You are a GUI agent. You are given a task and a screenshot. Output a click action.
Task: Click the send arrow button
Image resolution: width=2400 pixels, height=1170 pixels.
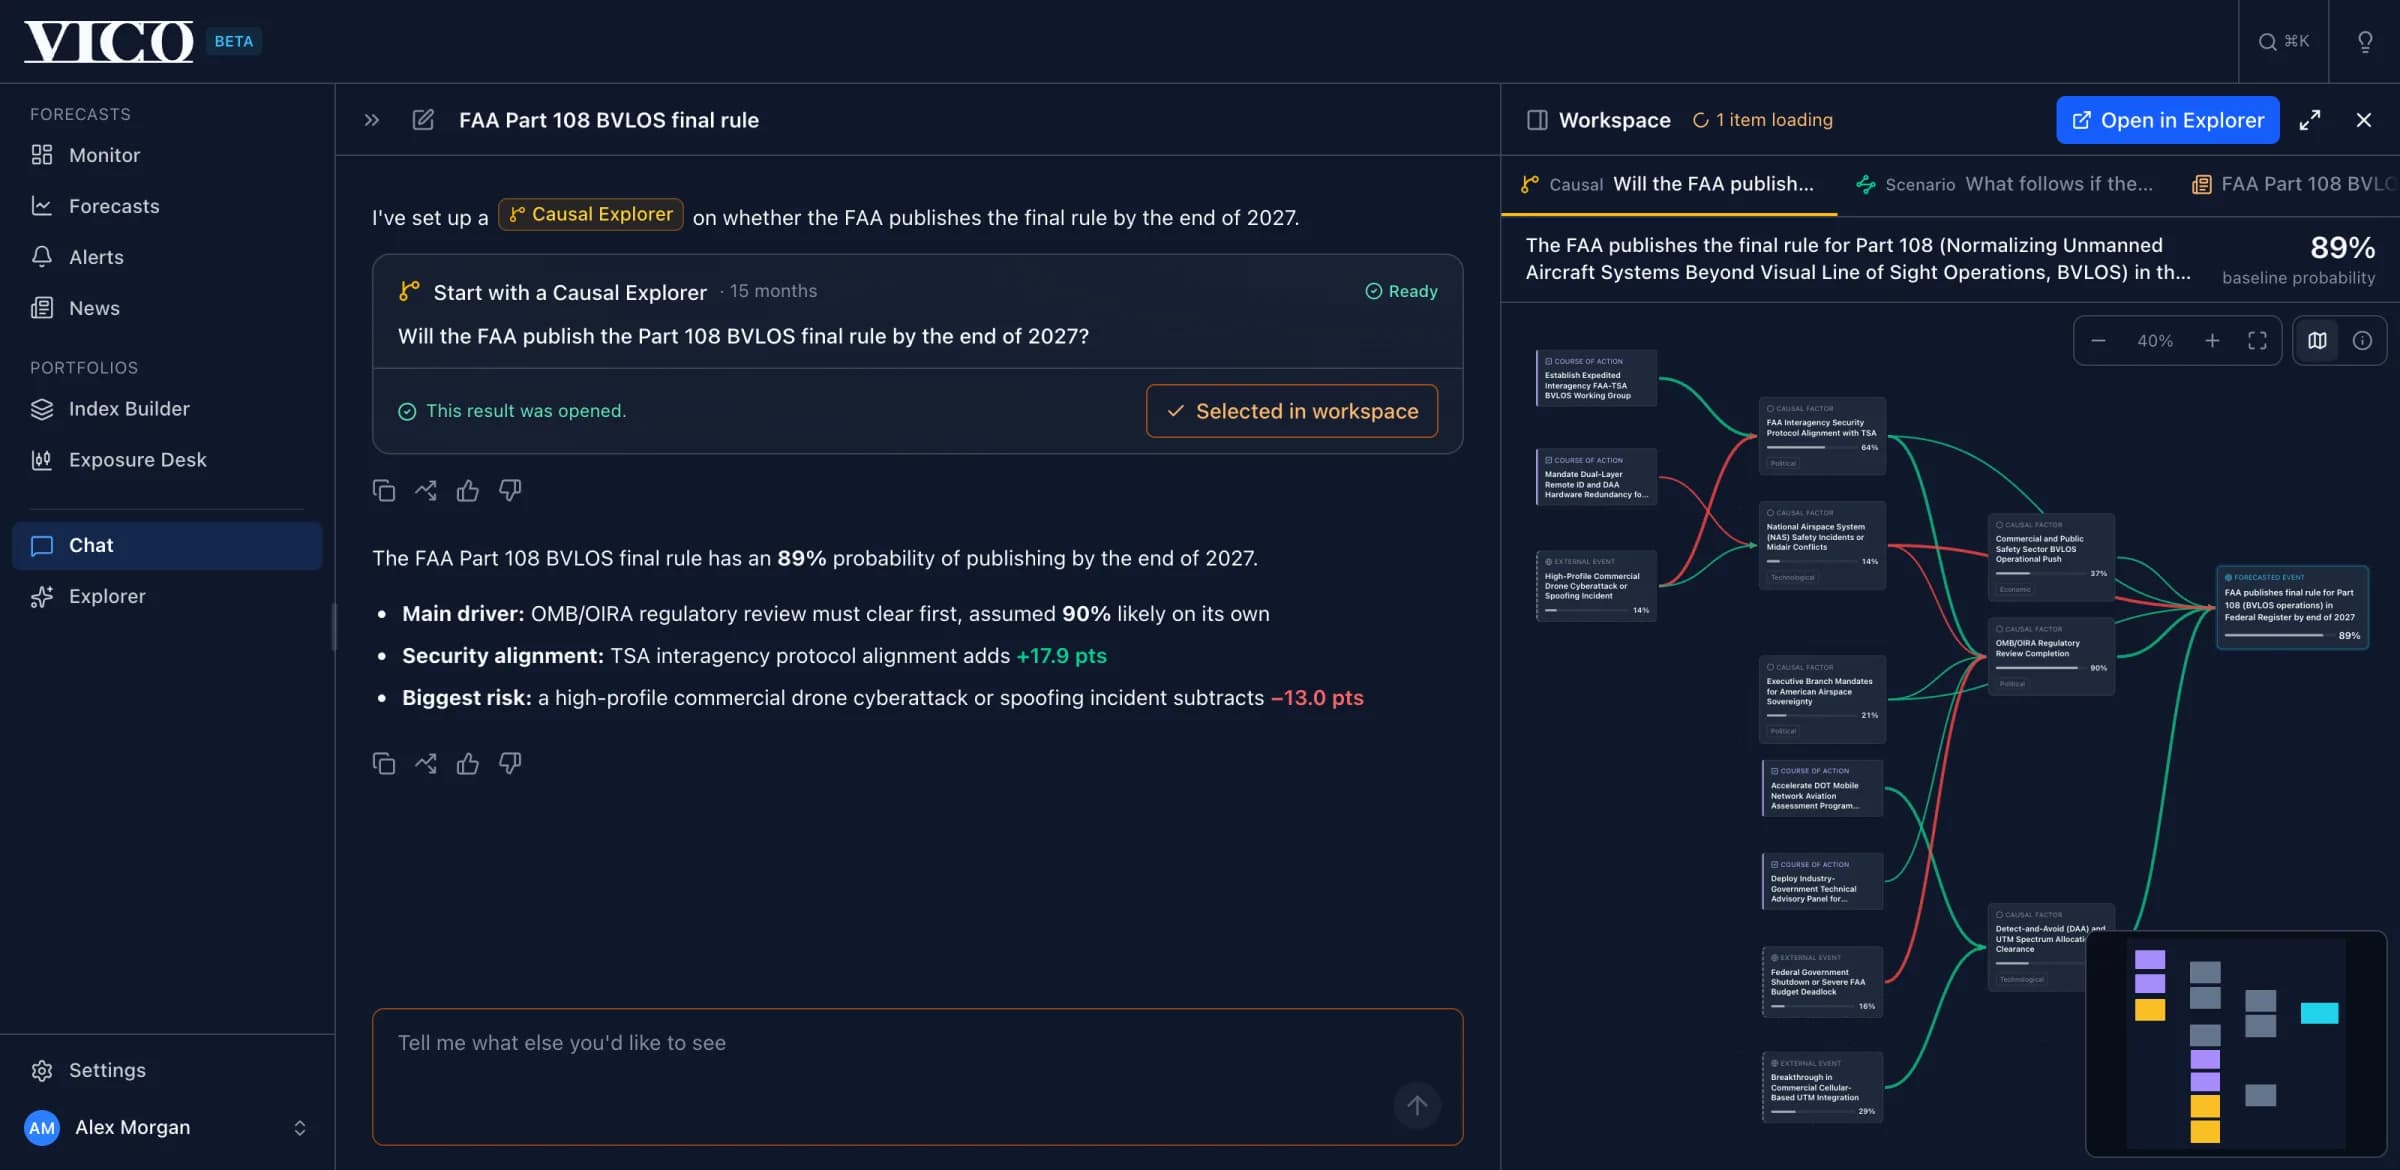tap(1417, 1105)
